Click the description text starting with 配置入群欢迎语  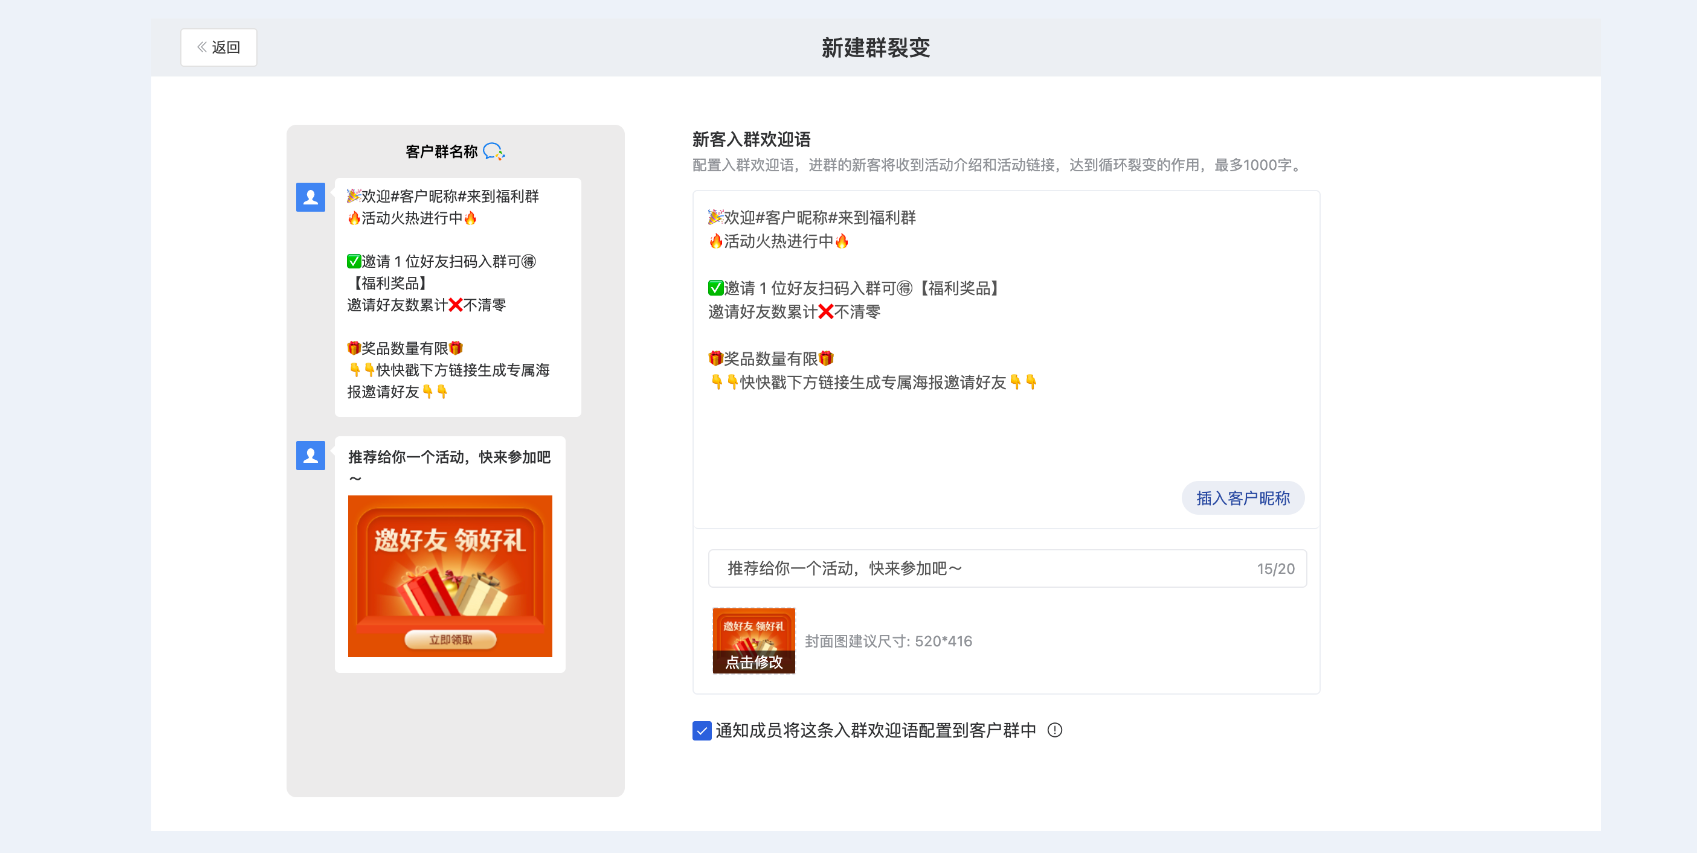[1000, 165]
